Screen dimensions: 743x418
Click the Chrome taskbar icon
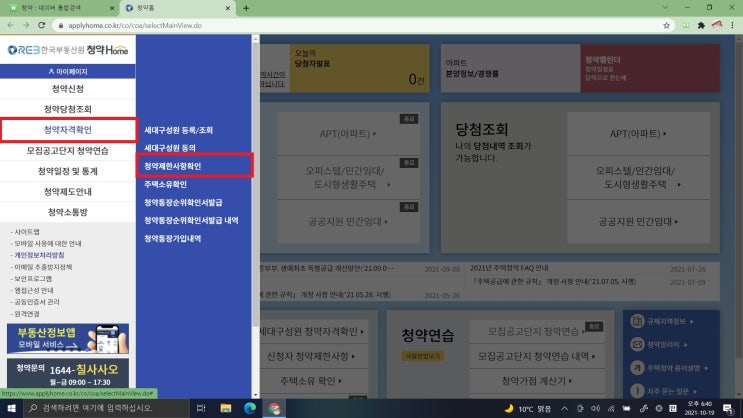(x=274, y=408)
